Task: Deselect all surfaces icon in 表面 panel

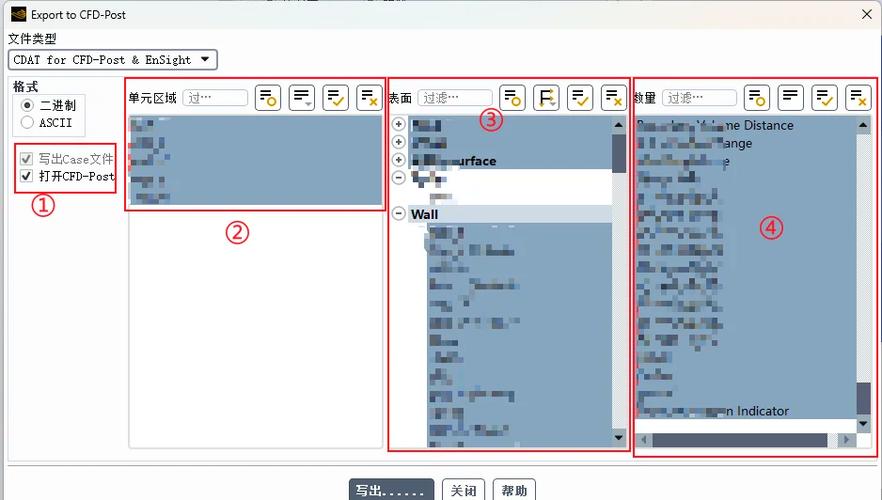Action: [614, 98]
